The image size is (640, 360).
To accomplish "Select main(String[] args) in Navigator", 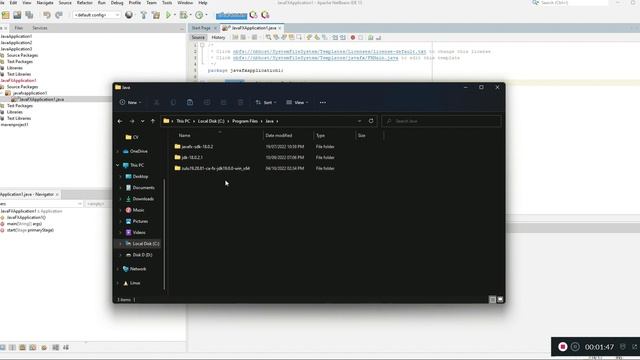I will (x=24, y=224).
